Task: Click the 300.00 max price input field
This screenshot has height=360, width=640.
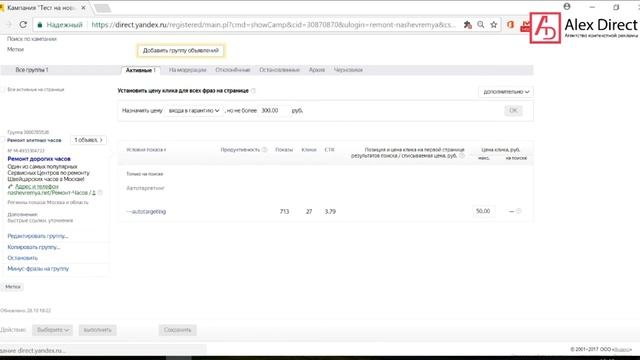Action: pos(273,111)
